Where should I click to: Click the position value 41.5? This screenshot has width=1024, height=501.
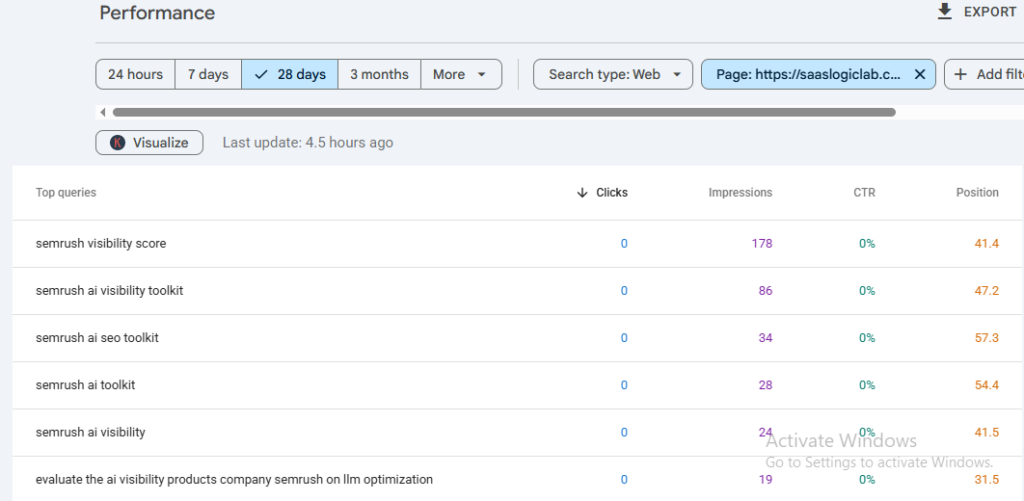tap(987, 432)
